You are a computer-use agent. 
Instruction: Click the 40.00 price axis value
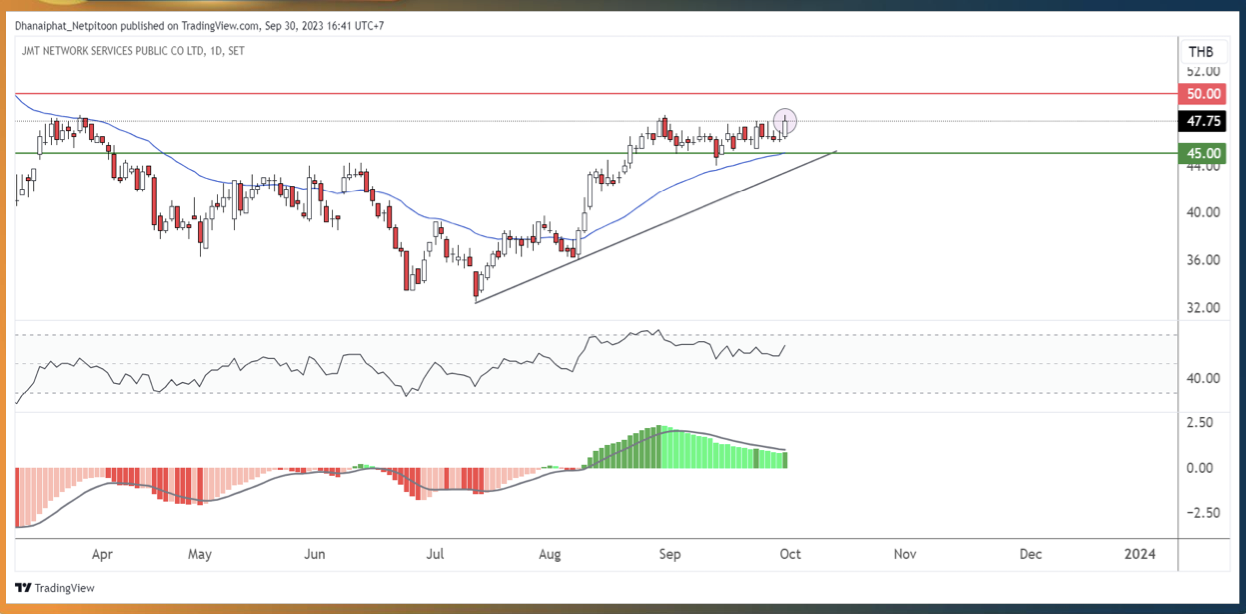(1202, 212)
